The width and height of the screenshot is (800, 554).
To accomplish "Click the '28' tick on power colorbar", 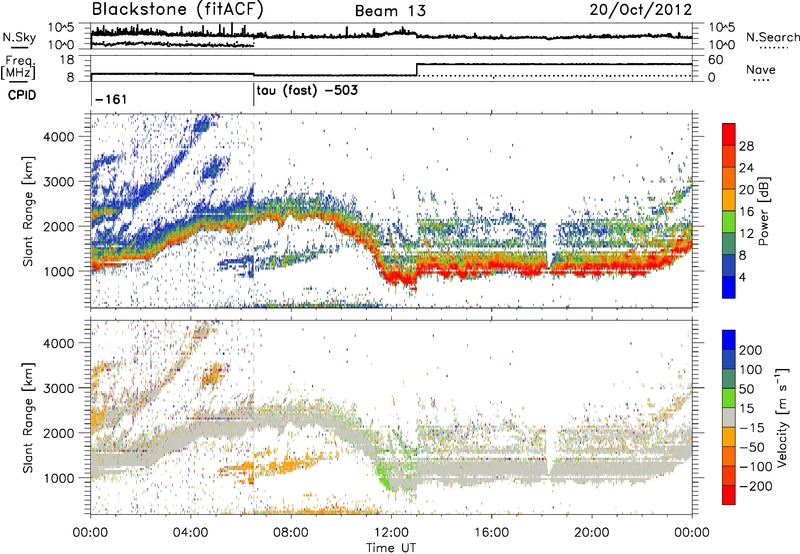I will coord(746,146).
